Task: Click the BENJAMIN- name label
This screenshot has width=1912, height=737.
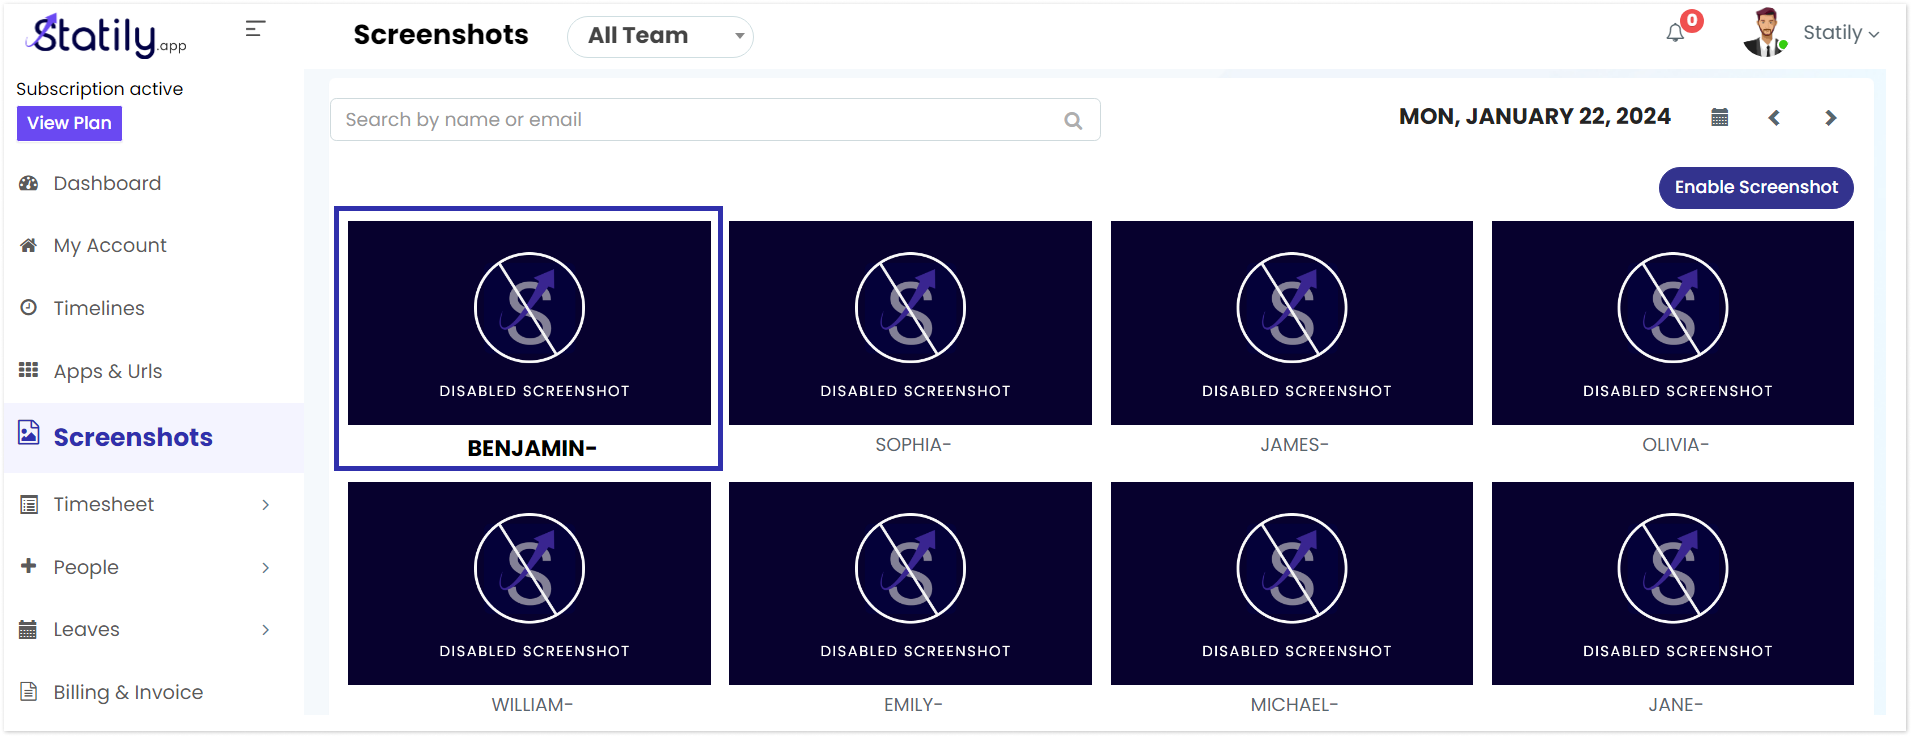Action: pos(532,448)
